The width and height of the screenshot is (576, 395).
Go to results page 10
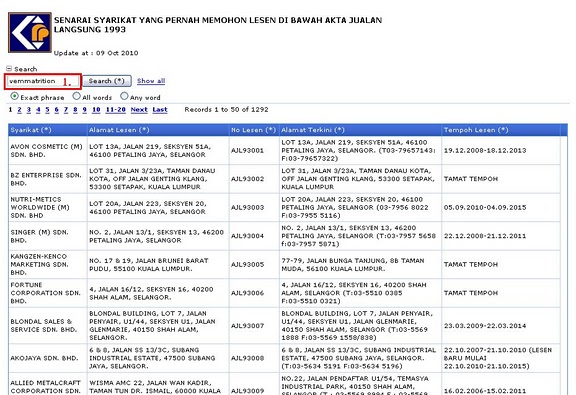(96, 109)
